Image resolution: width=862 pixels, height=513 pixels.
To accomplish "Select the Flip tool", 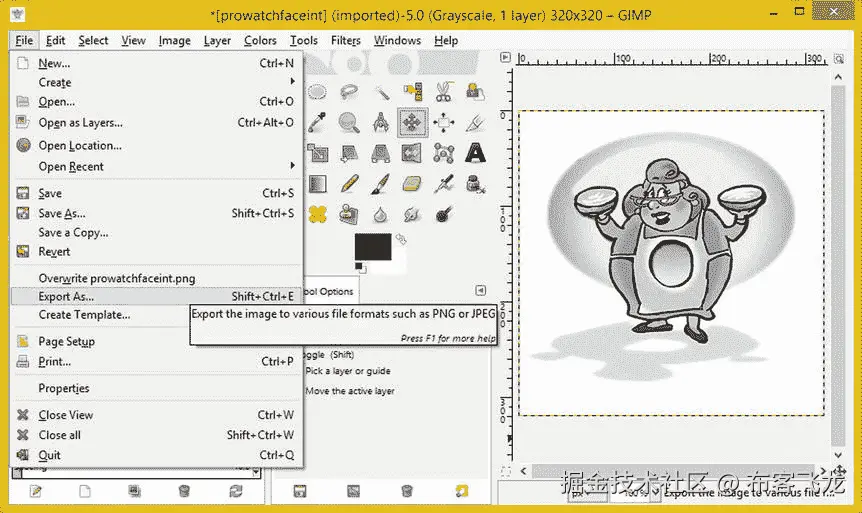I will tap(412, 153).
